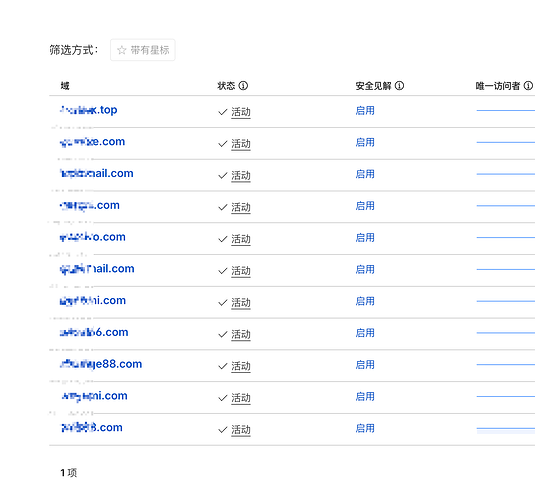This screenshot has width=535, height=500.
Task: Click the 状态 column header label
Action: pyautogui.click(x=226, y=86)
